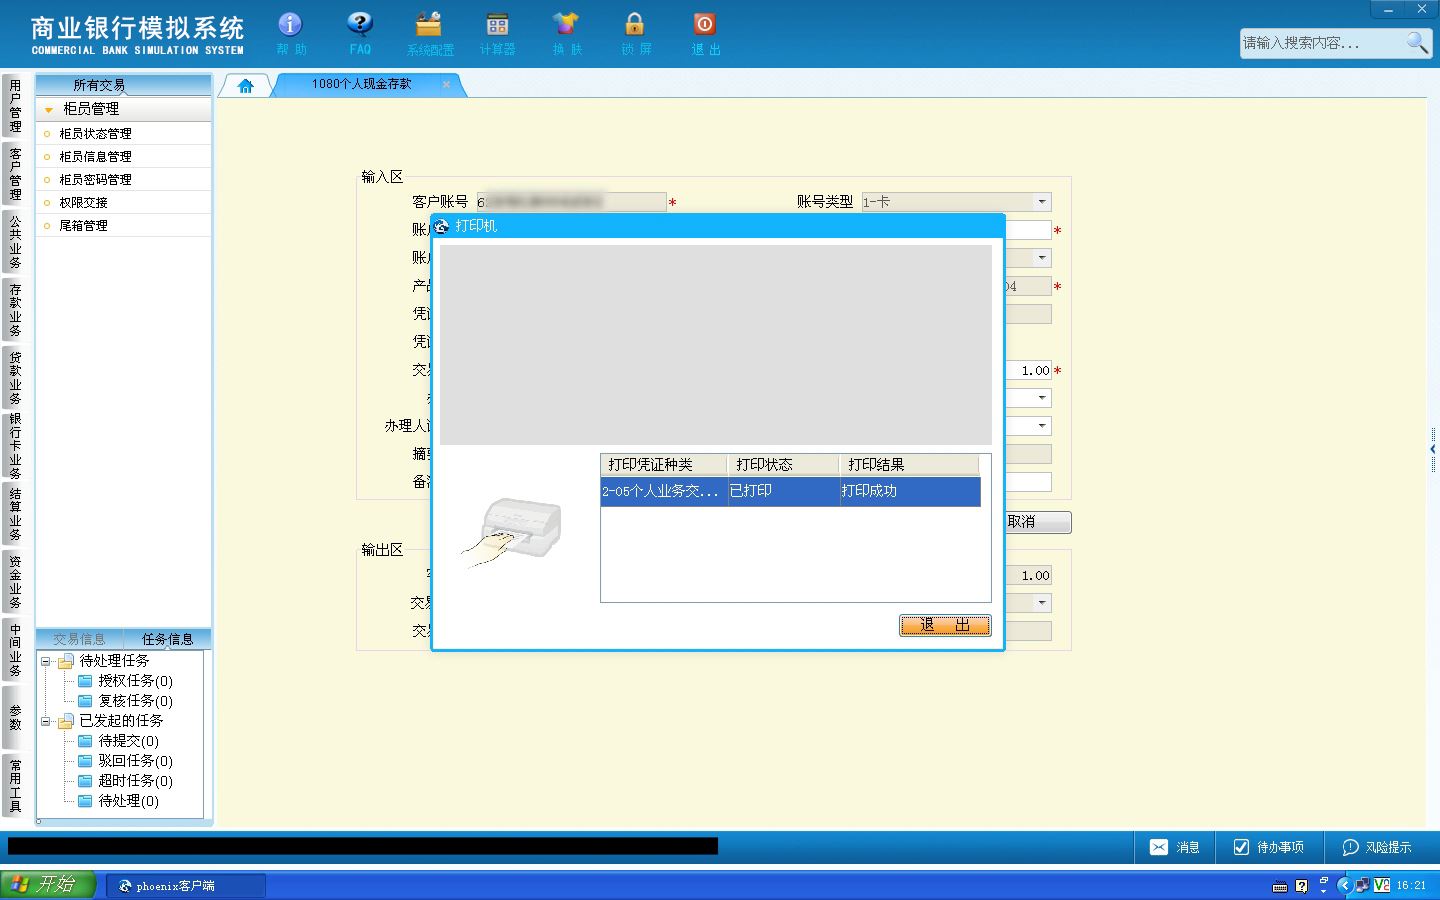This screenshot has height=900, width=1440.
Task: Click the keyboard icon in system tray
Action: coord(1280,886)
